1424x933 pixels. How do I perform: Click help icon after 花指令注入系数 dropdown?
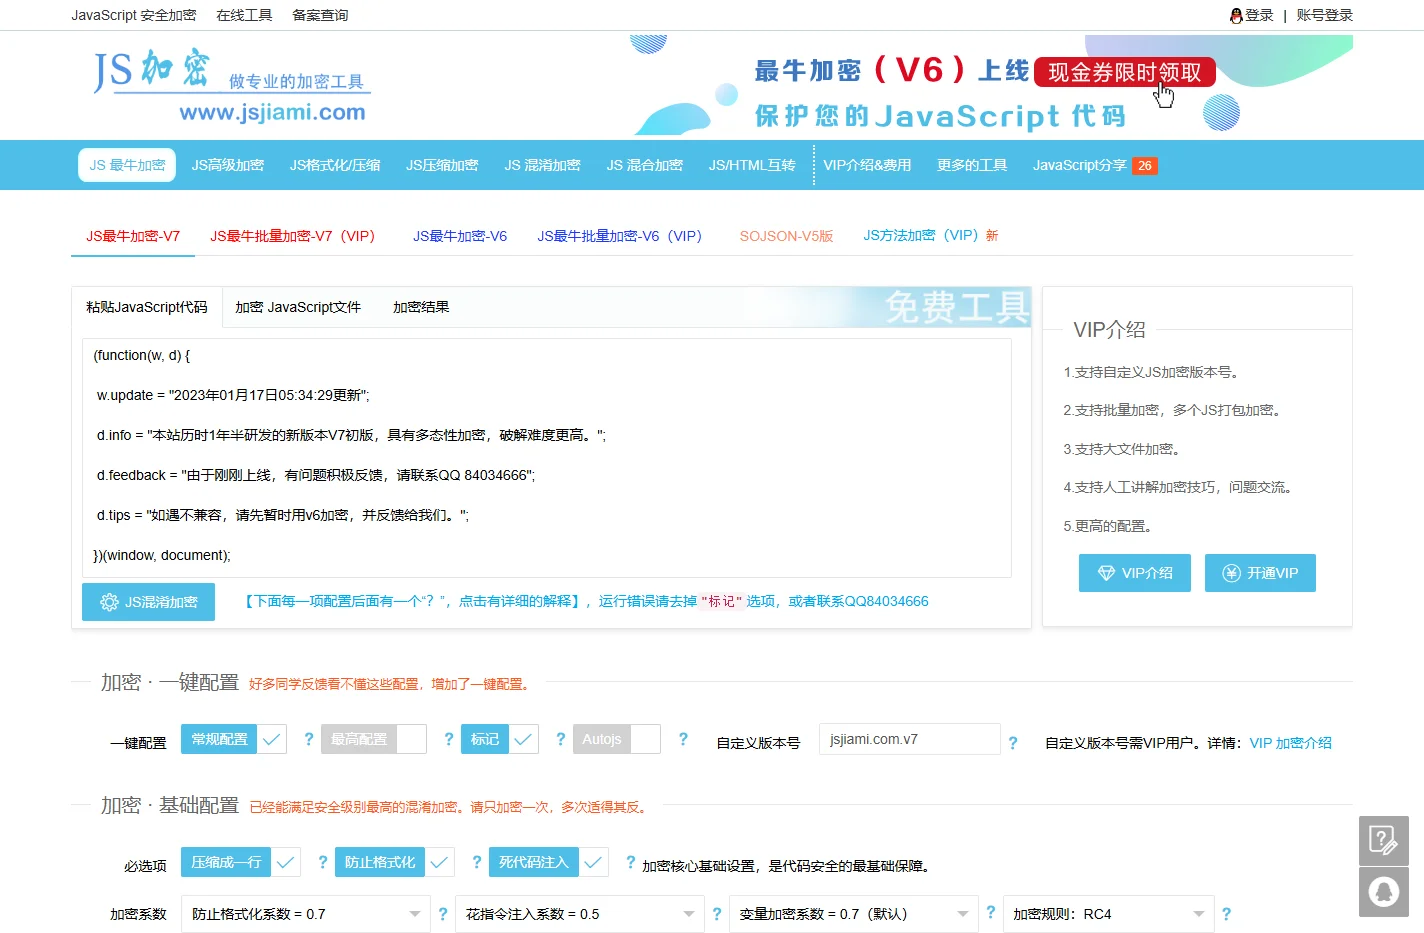[x=717, y=914]
